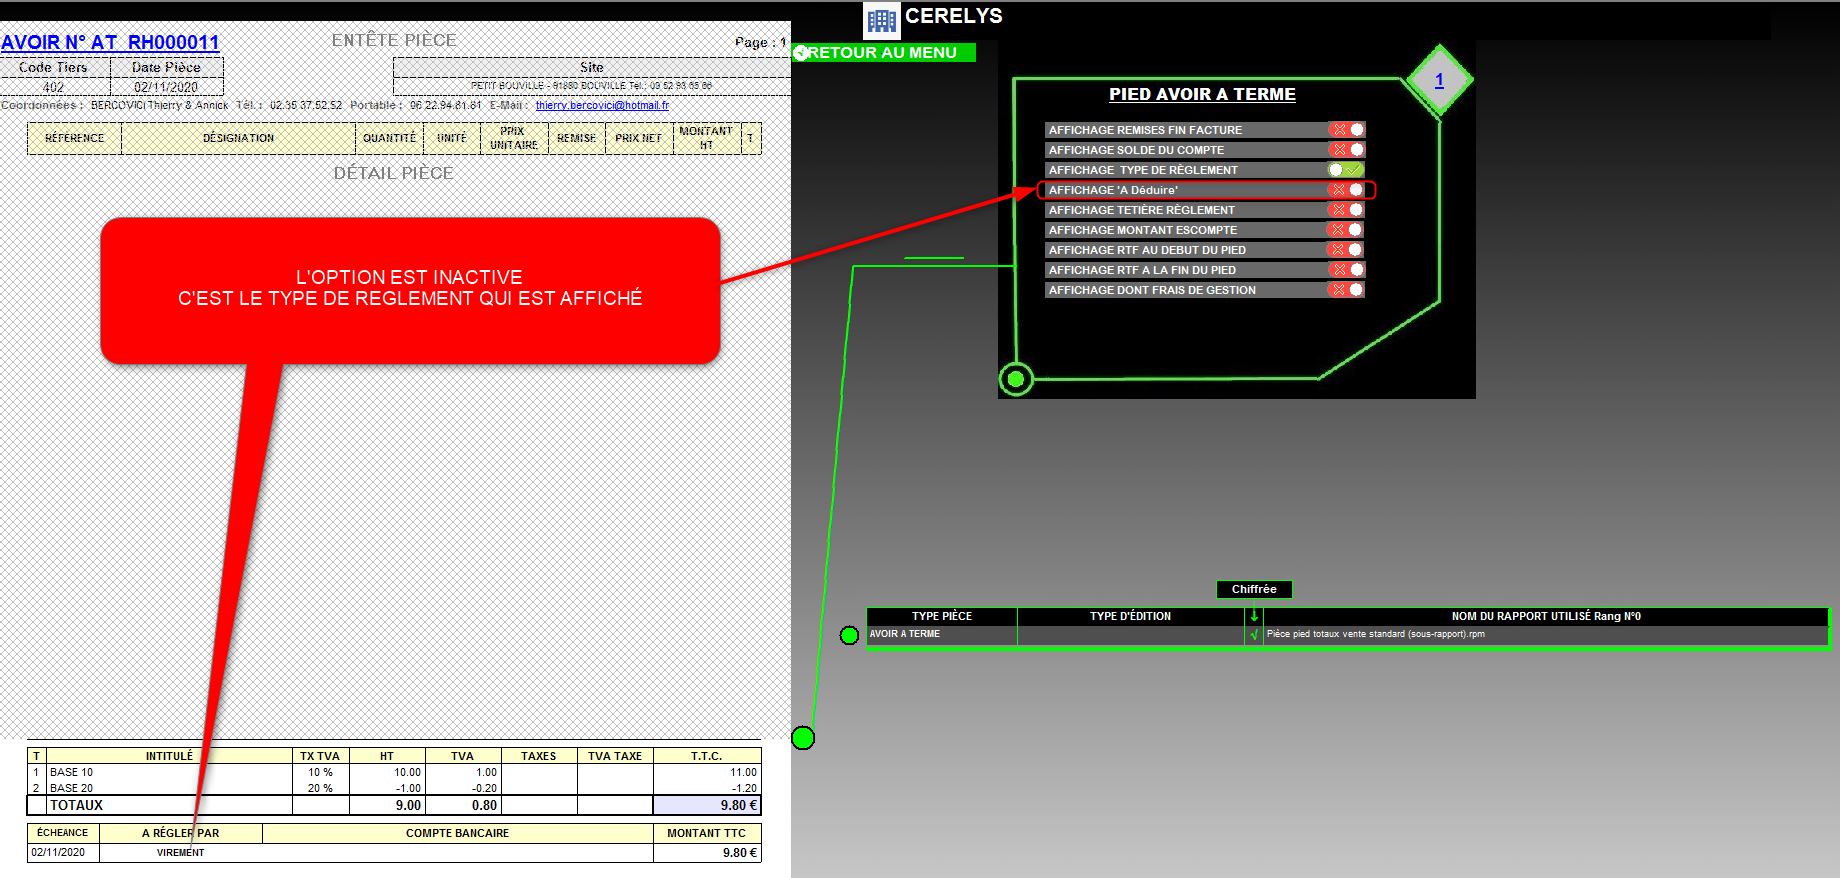
Task: Click the thierry.bercovici@hotmail.fr email link
Action: point(602,105)
